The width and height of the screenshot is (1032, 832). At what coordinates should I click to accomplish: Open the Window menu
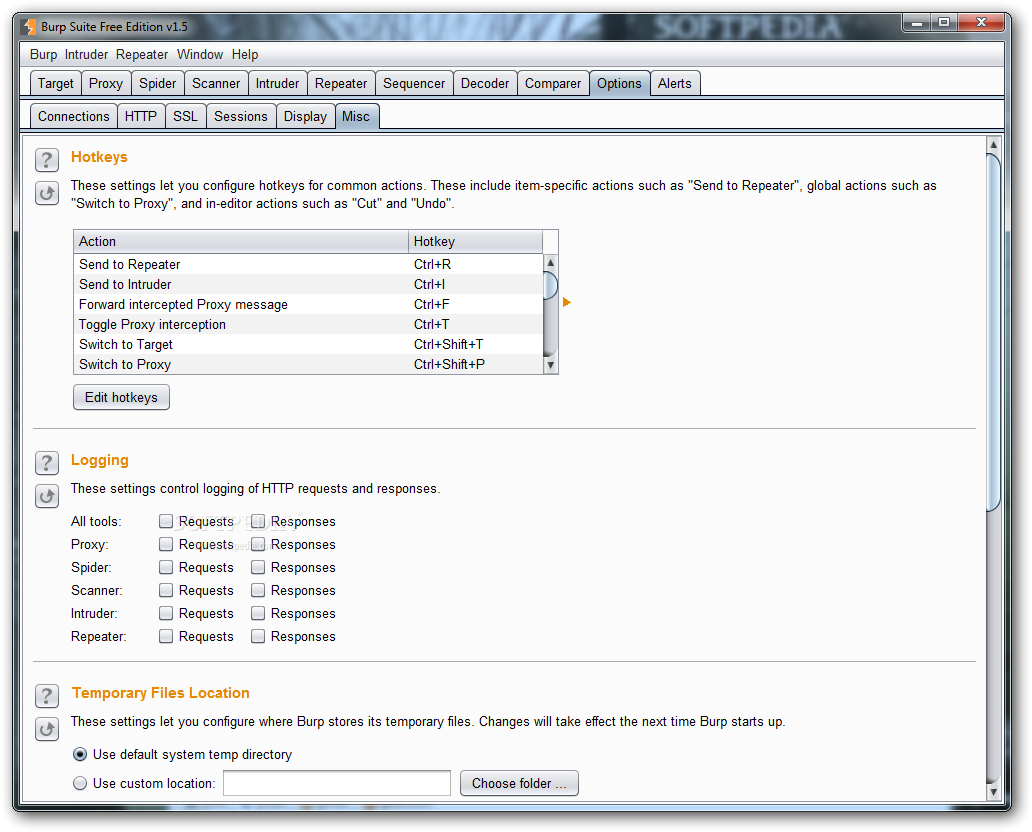[x=200, y=55]
